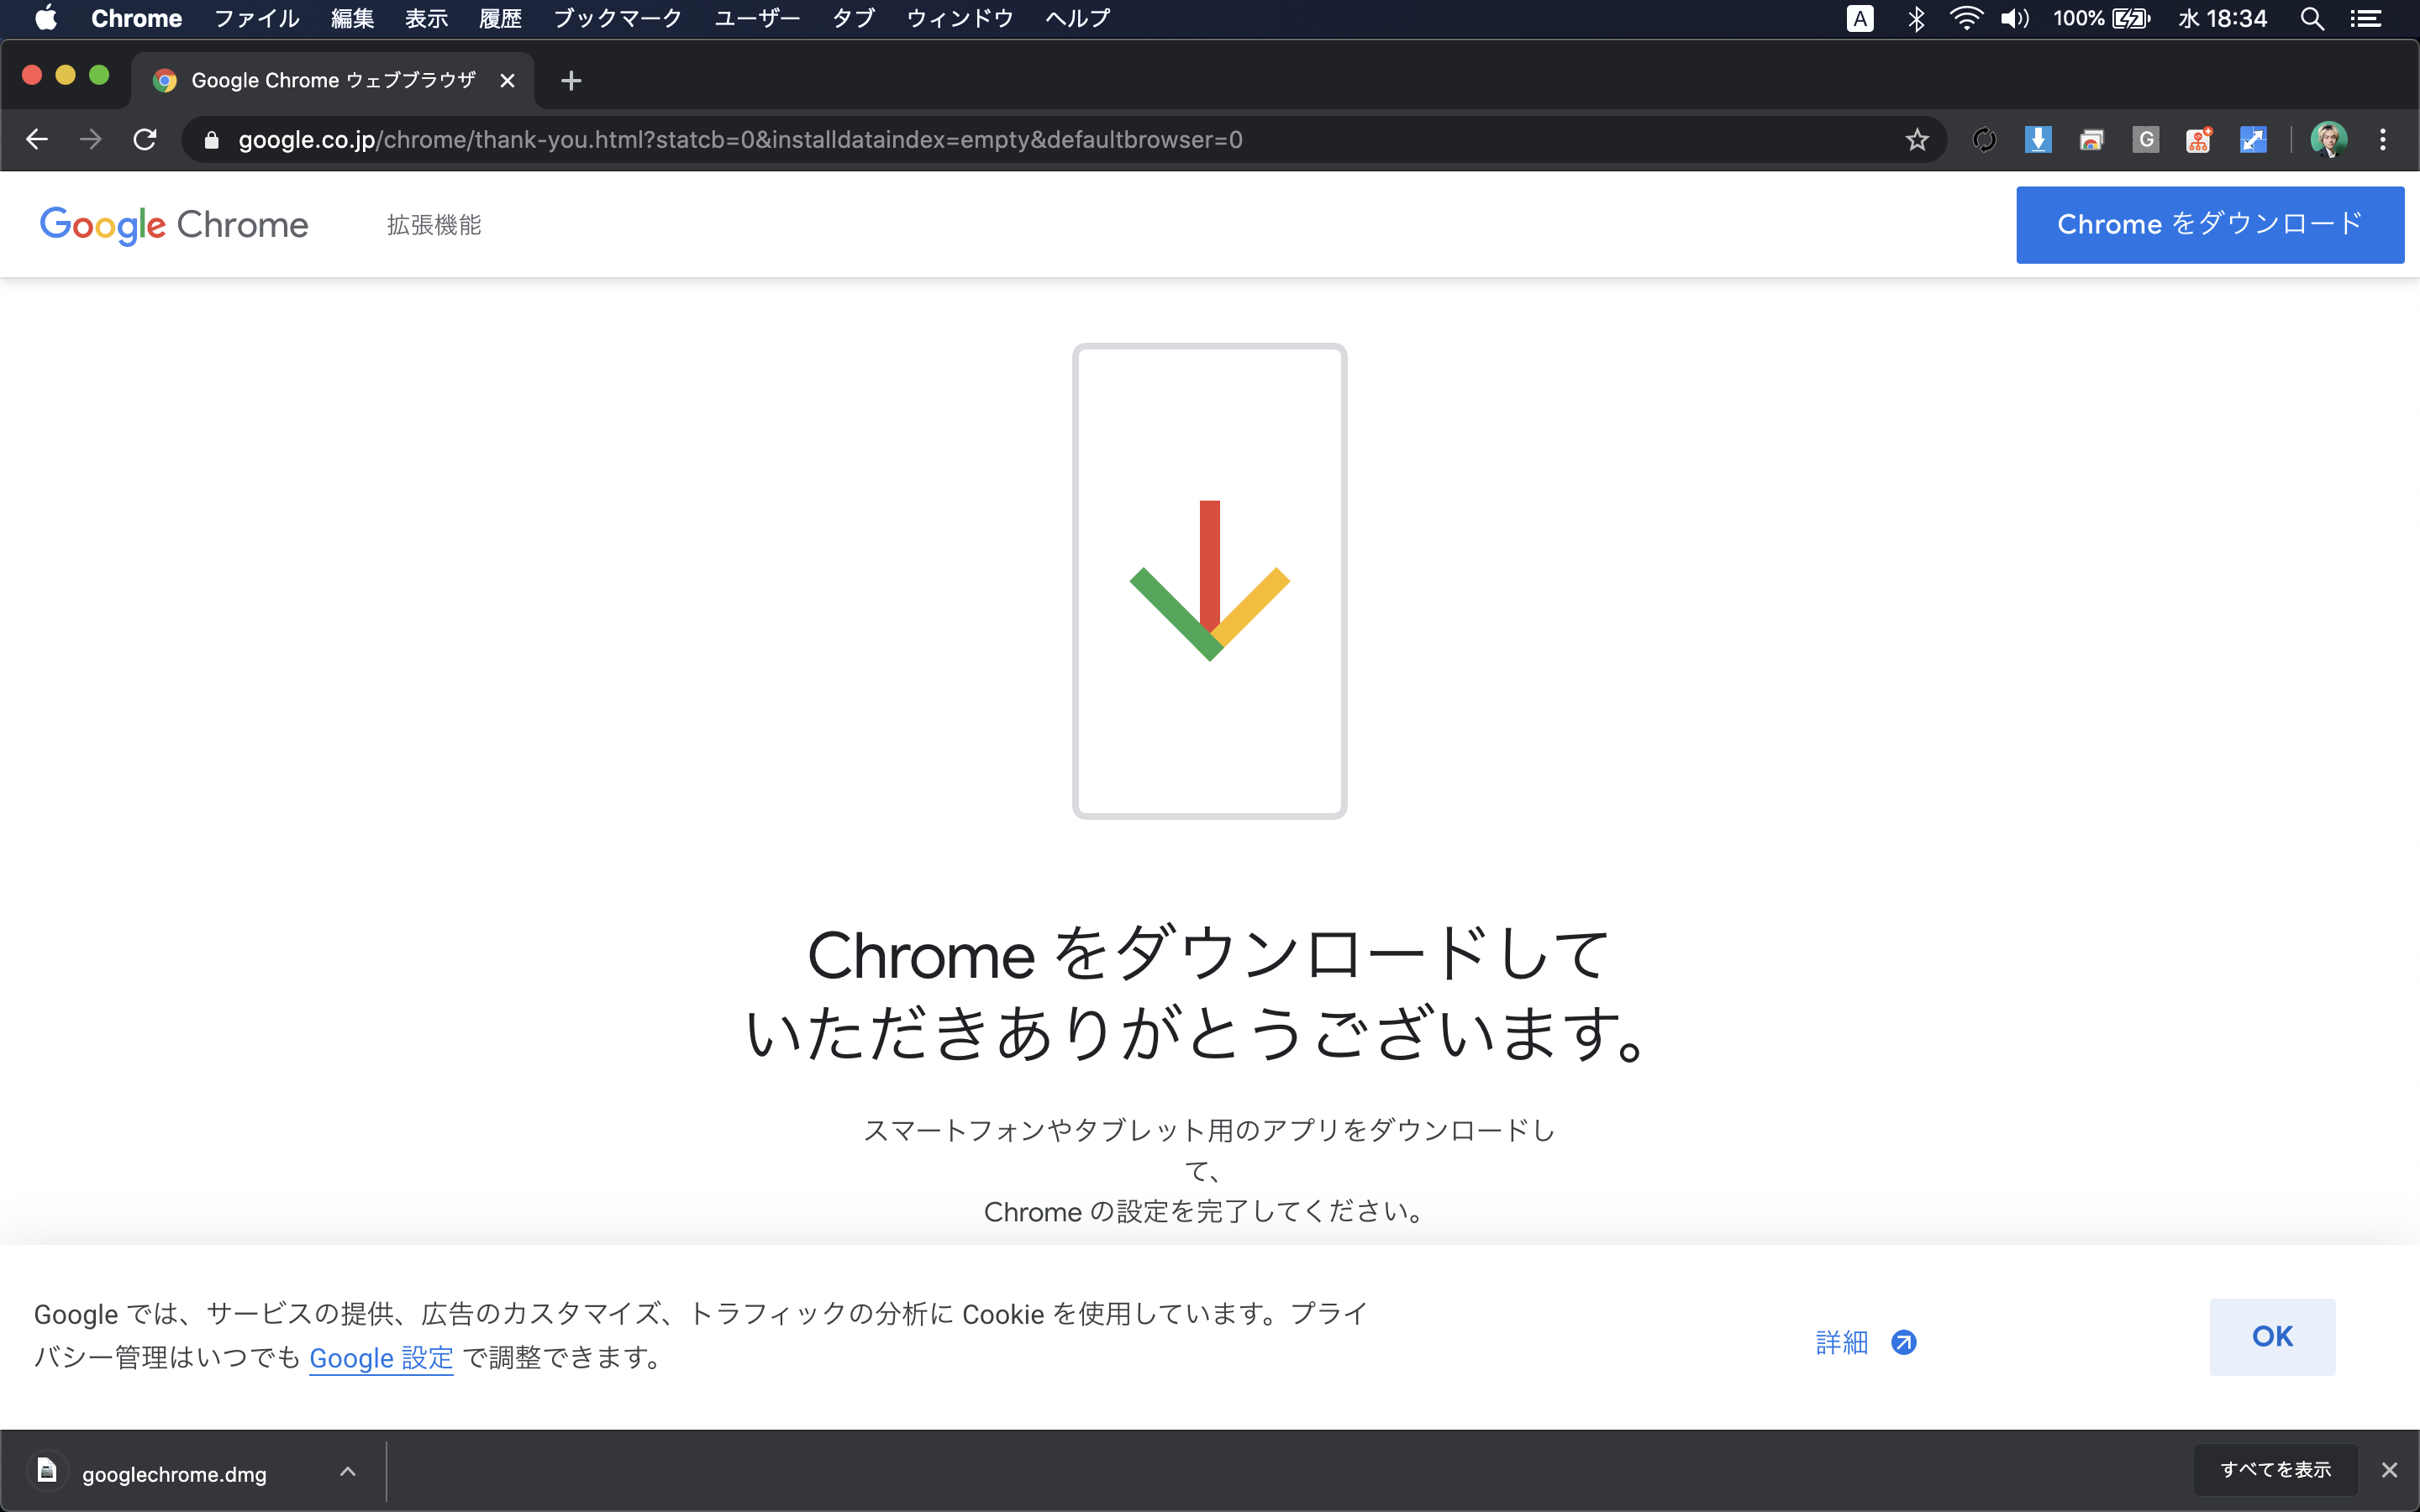Click the 詳細 link
Image resolution: width=2420 pixels, height=1512 pixels.
click(x=1865, y=1342)
